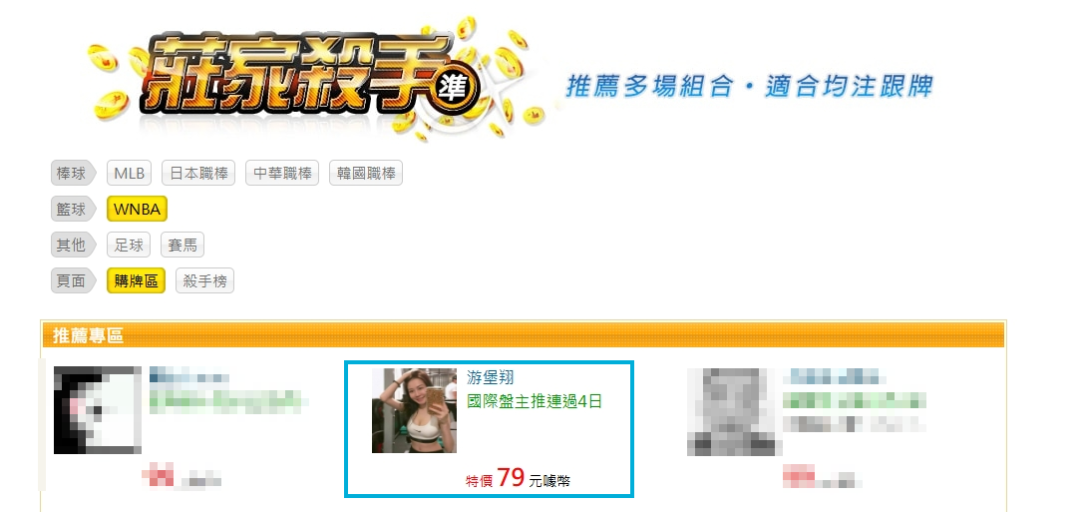Click the 籃球 category label
This screenshot has height=512, width=1080.
72,209
